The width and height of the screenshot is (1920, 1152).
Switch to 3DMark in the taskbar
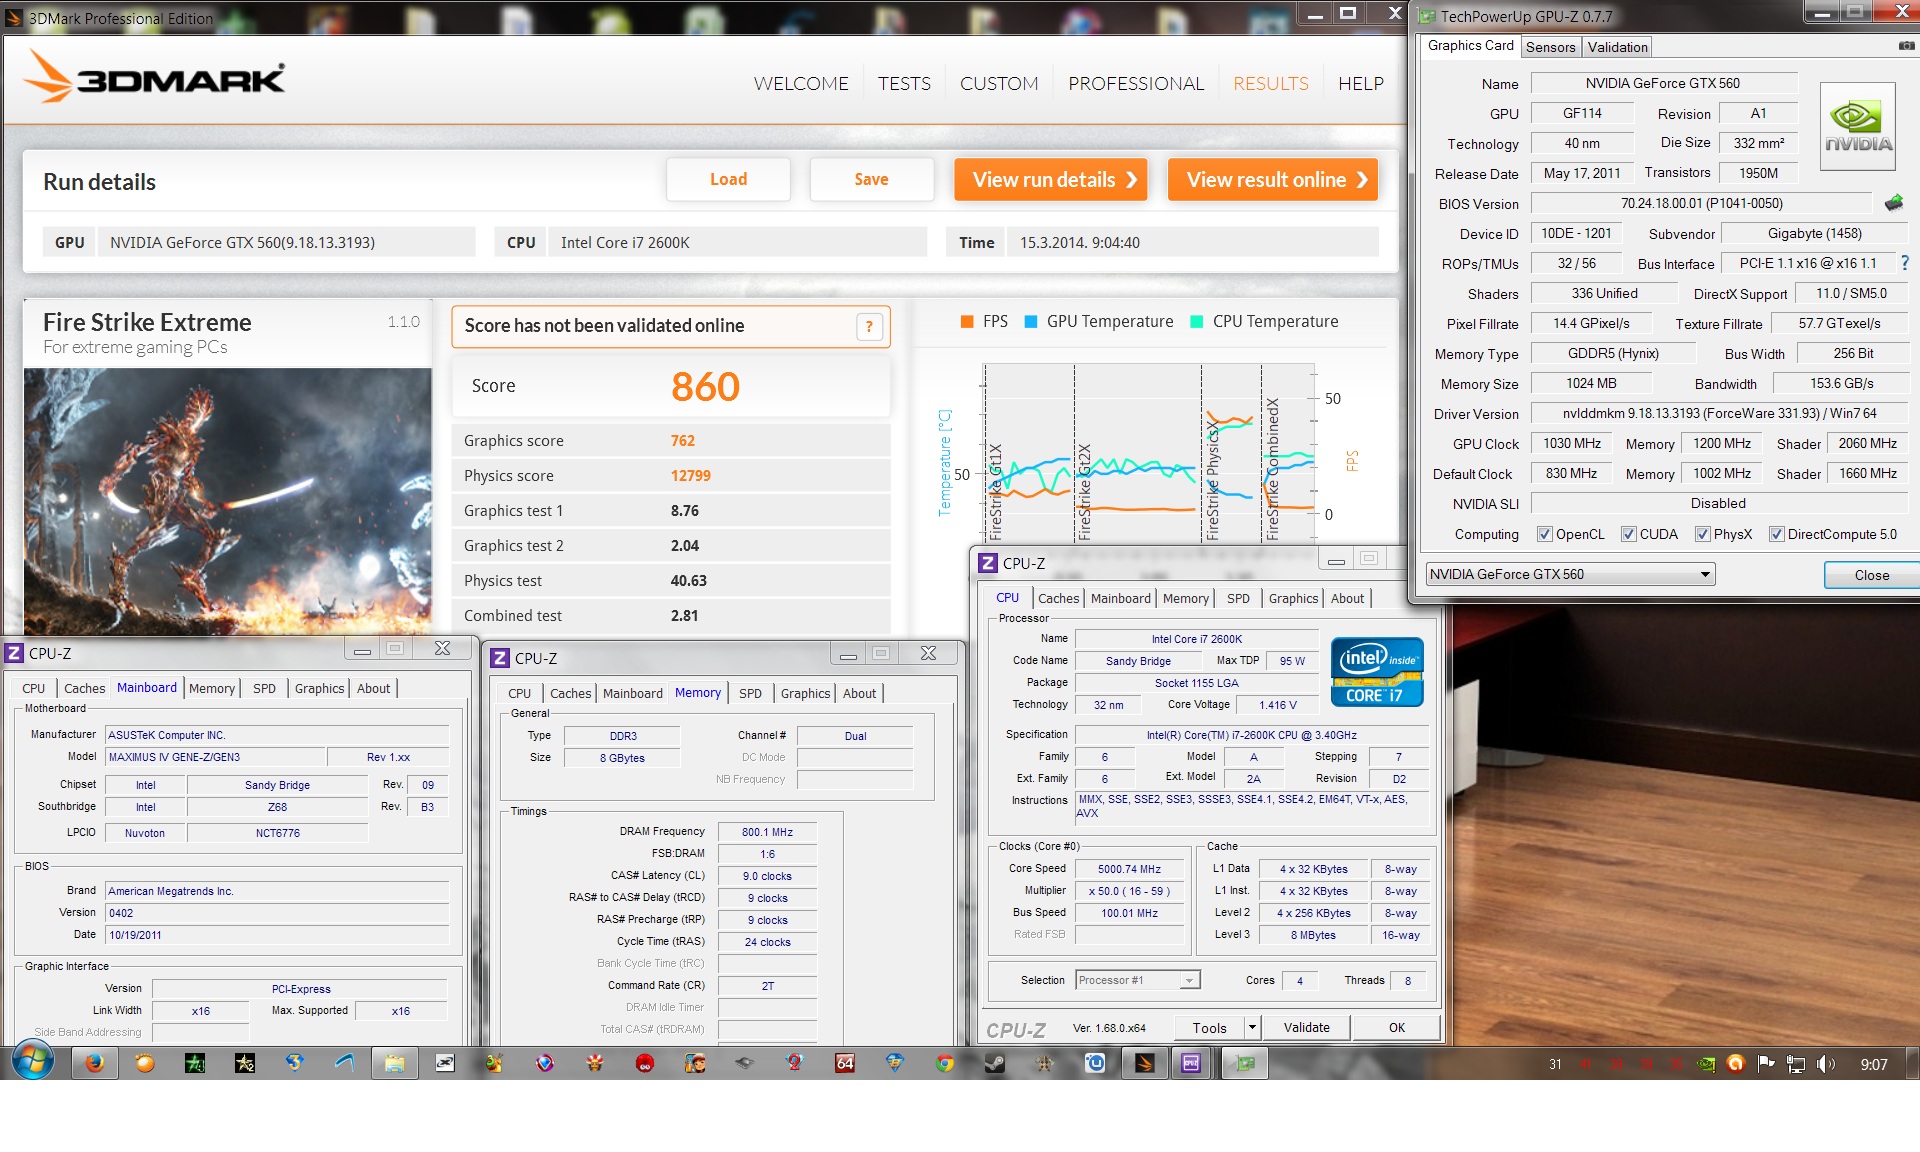click(1145, 1063)
